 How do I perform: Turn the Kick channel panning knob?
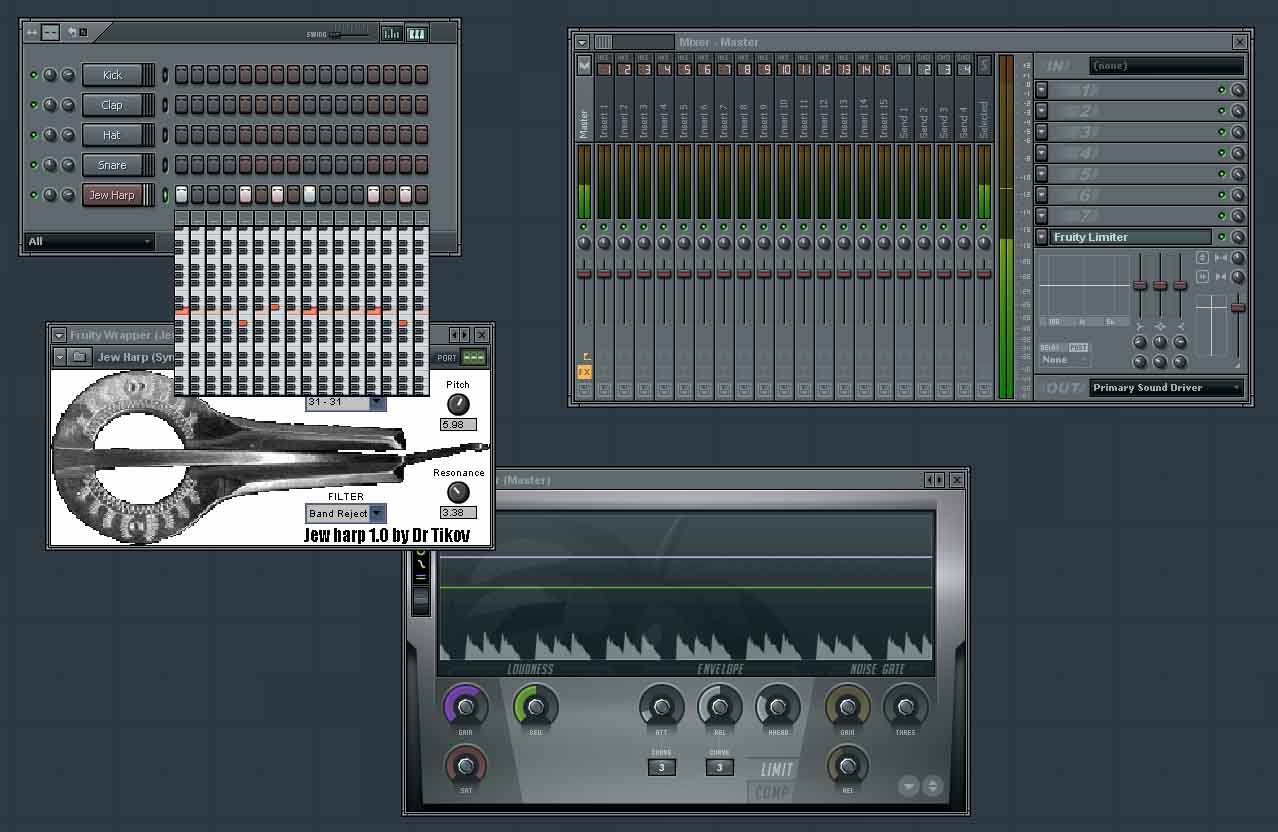pos(50,75)
